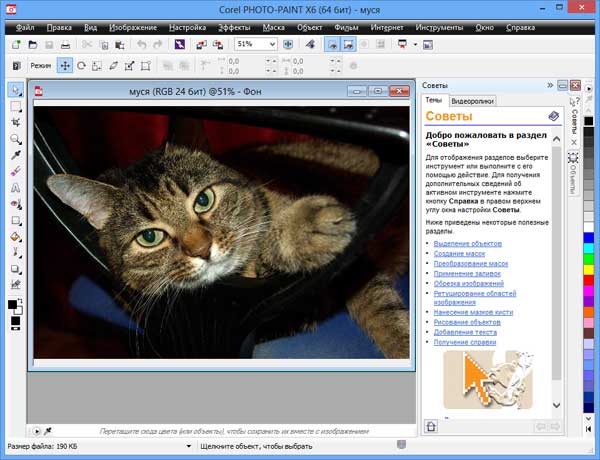
Task: Click the Print icon in the toolbar
Action: [x=65, y=45]
